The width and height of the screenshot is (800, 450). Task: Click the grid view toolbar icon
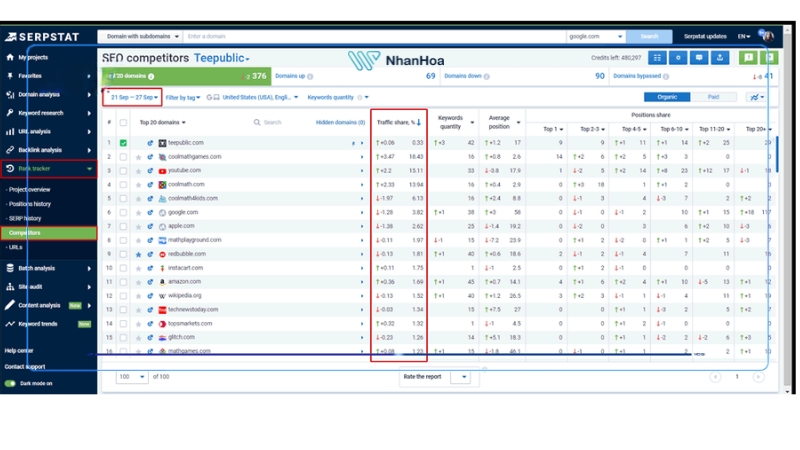tap(657, 58)
